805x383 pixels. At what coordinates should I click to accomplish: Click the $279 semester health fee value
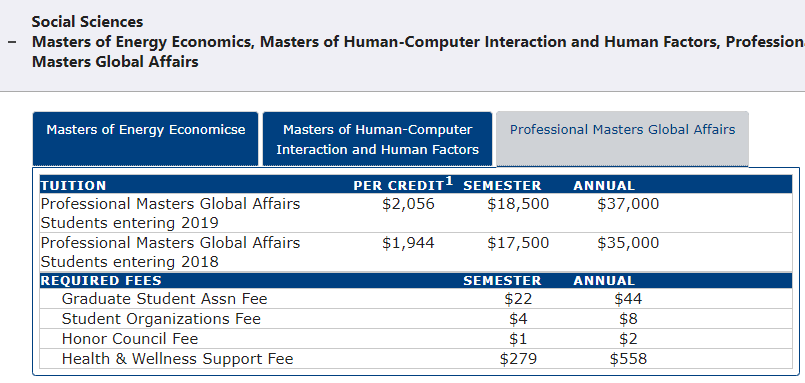click(x=518, y=358)
